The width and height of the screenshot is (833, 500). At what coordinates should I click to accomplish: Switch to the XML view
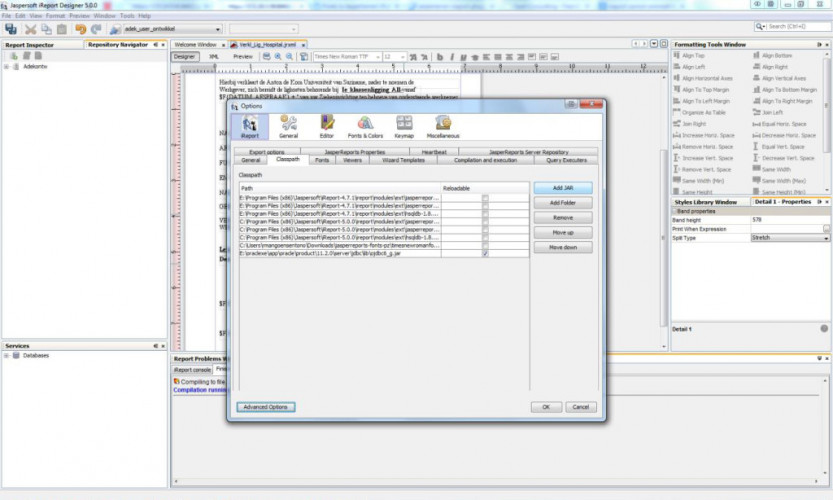214,57
